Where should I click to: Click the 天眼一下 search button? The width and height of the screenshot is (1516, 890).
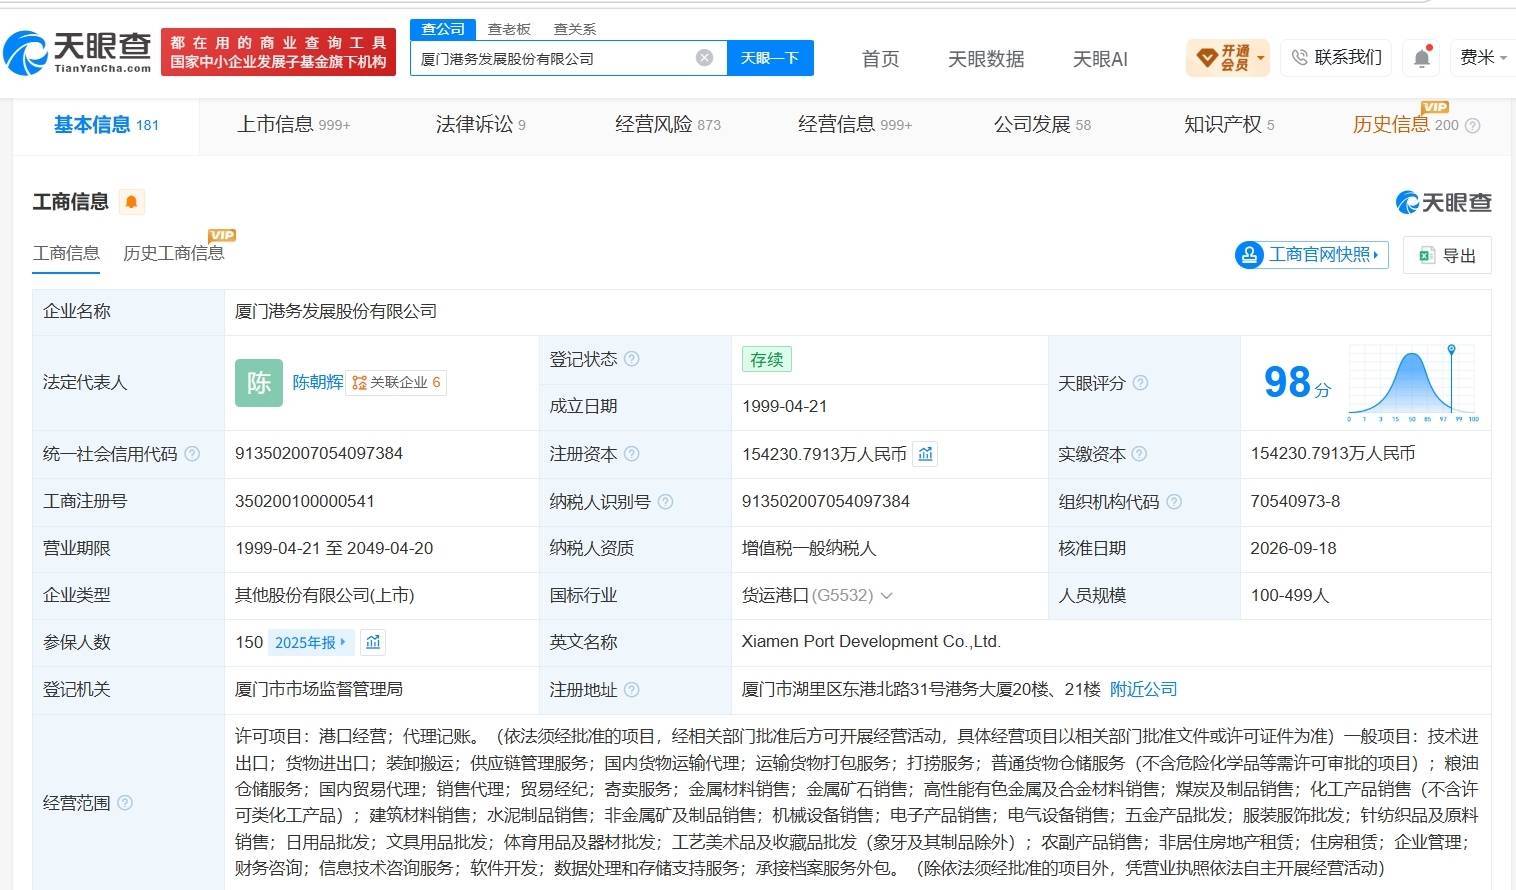770,58
